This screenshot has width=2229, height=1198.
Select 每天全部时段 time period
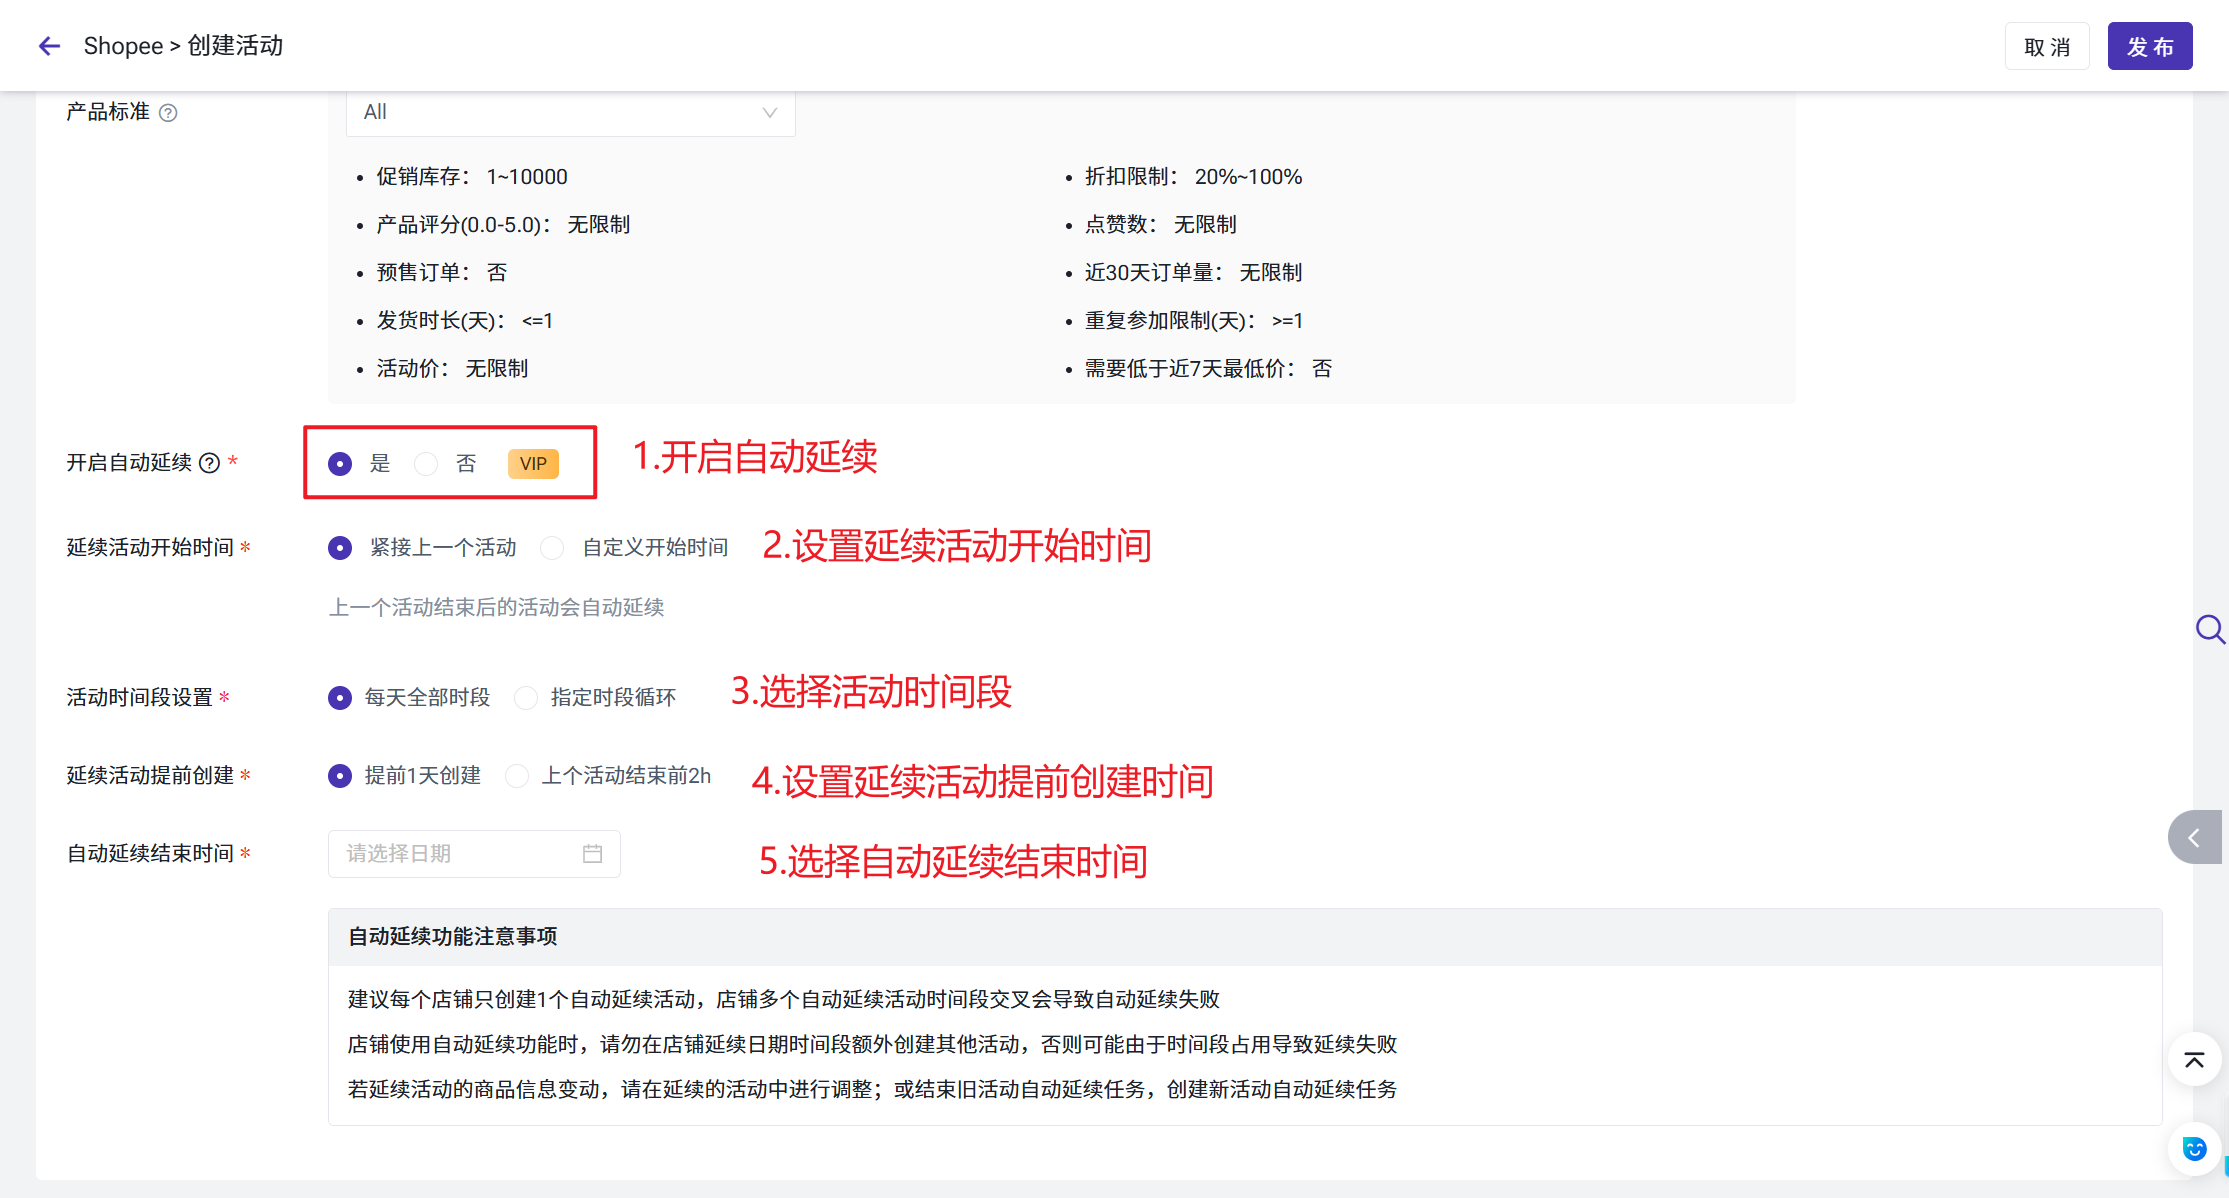[x=340, y=698]
